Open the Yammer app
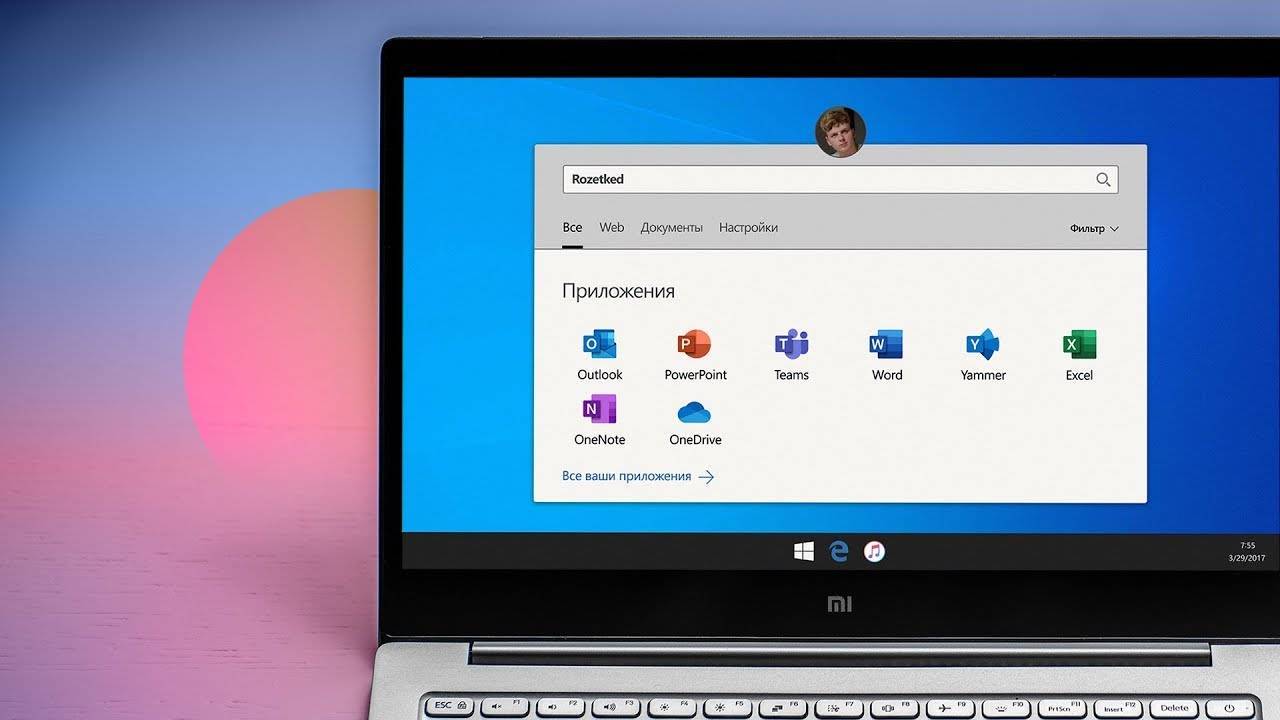 point(983,355)
